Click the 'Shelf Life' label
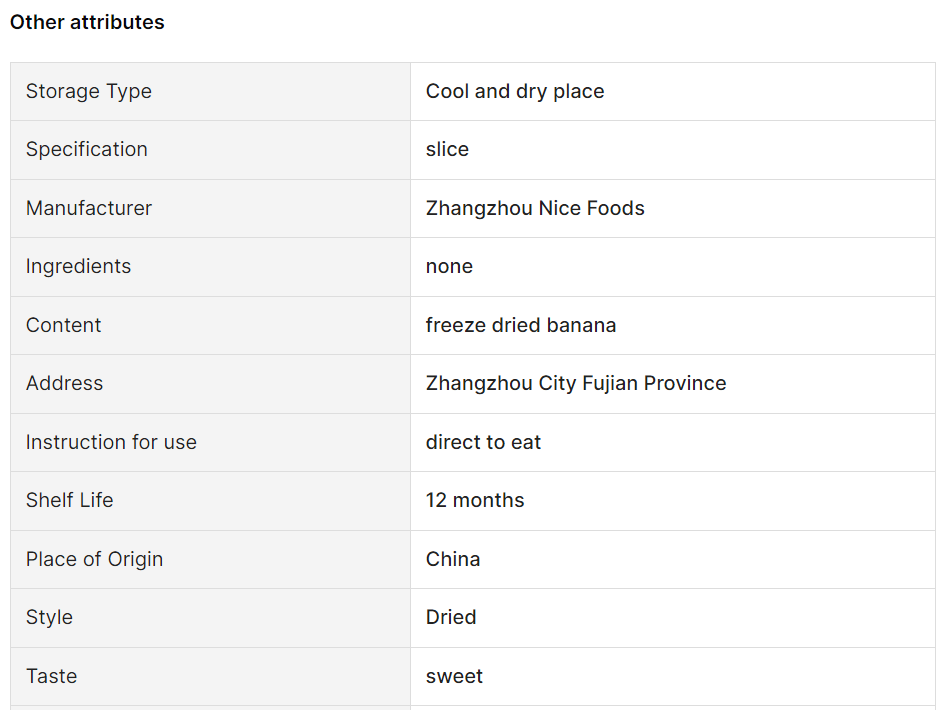This screenshot has width=942, height=710. pos(70,500)
